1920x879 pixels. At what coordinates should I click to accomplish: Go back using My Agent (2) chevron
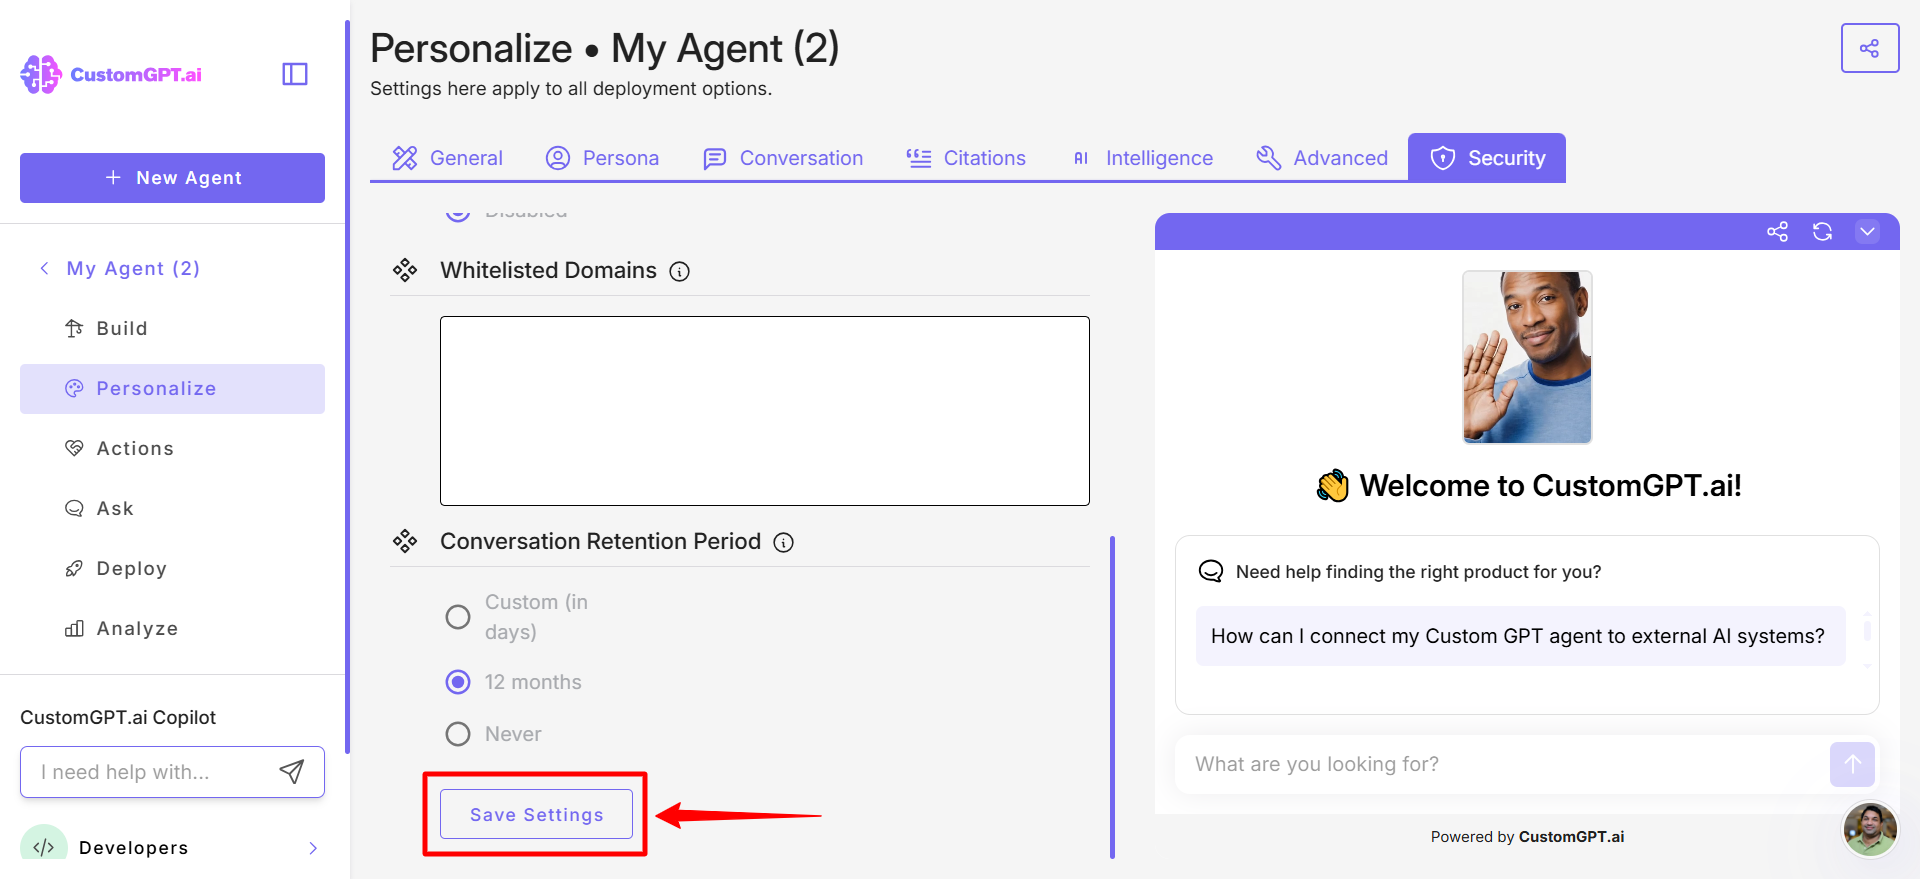[x=44, y=268]
